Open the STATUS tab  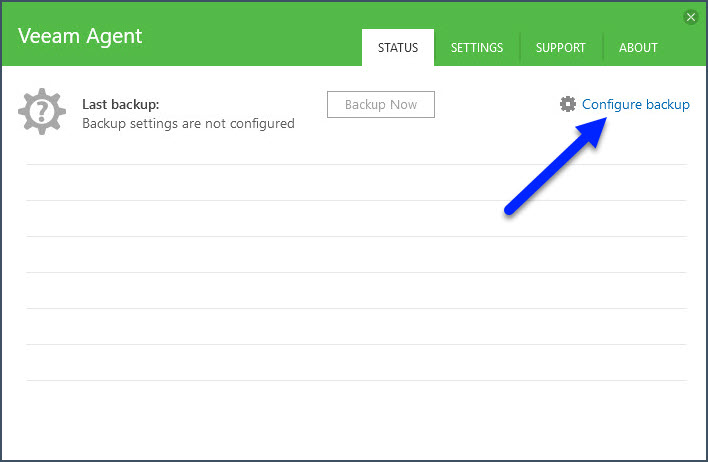coord(398,47)
